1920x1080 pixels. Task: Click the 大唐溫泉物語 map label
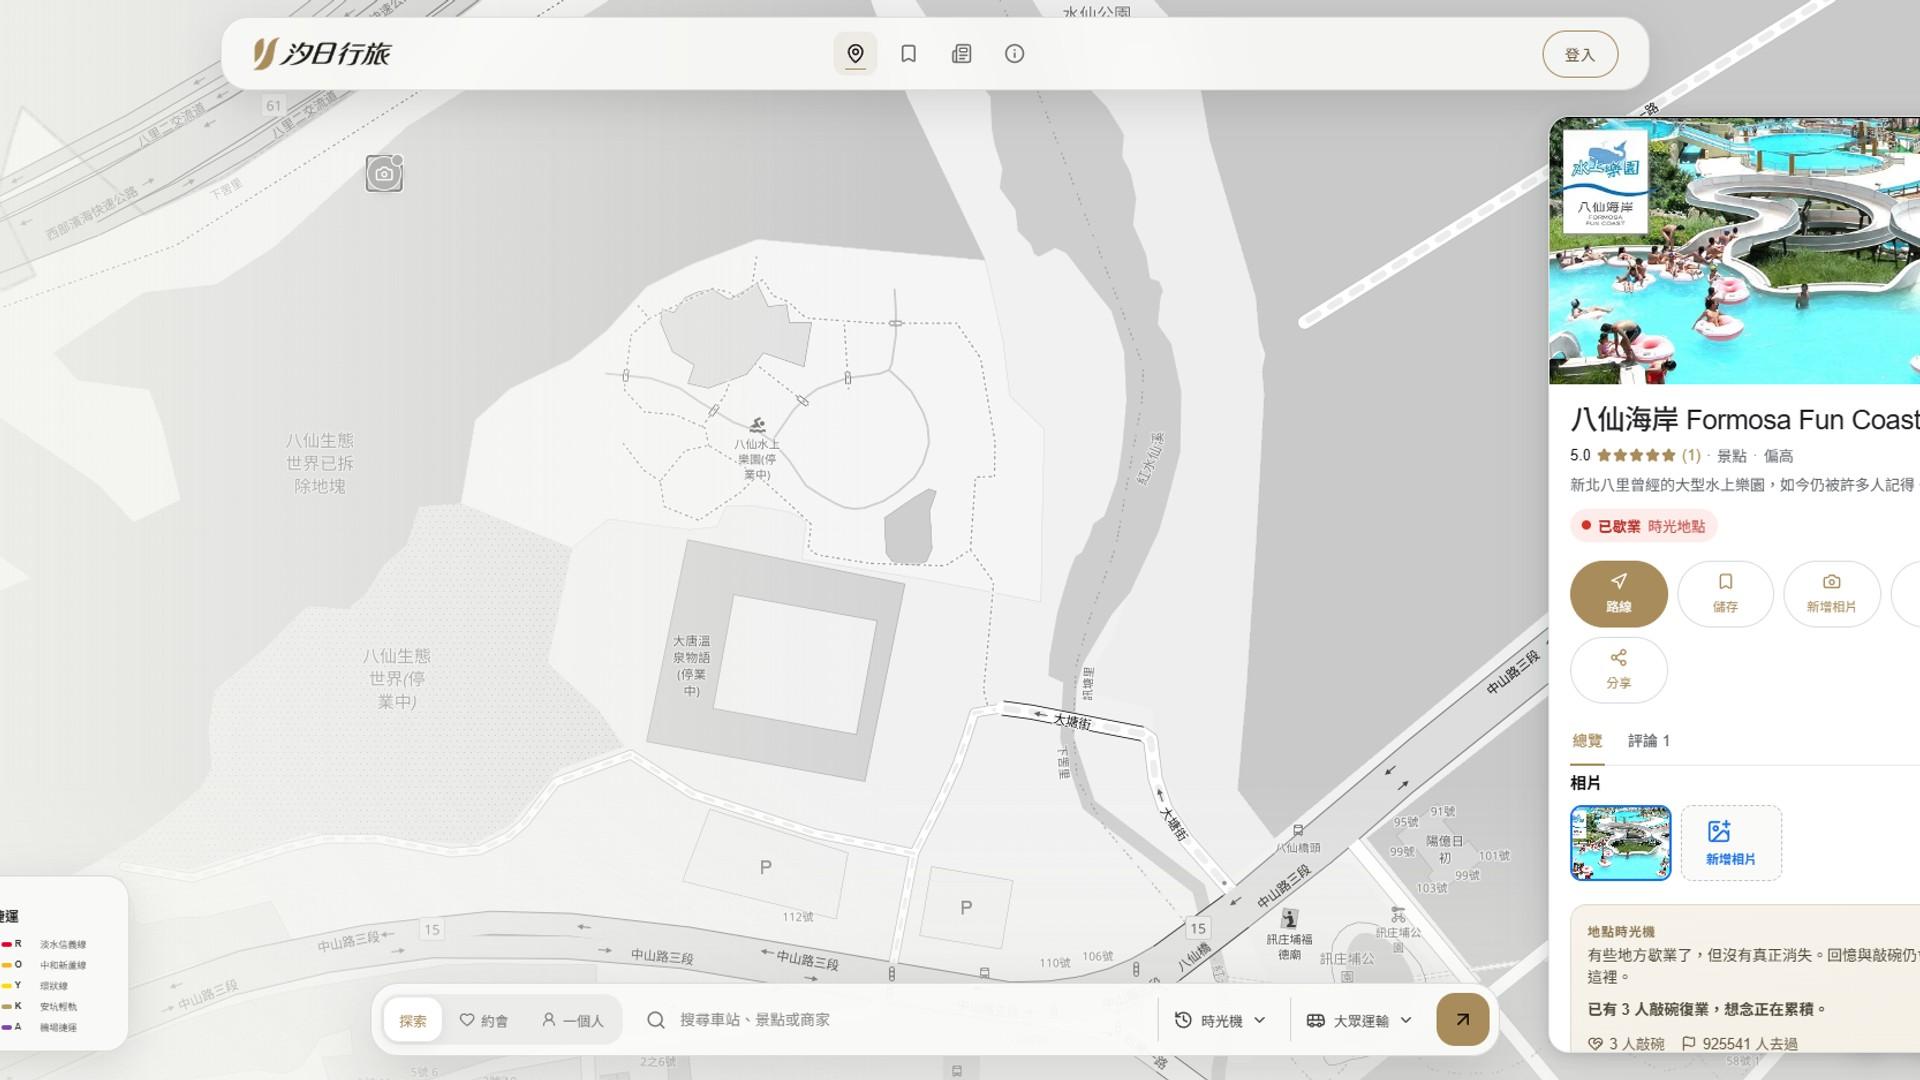point(691,666)
